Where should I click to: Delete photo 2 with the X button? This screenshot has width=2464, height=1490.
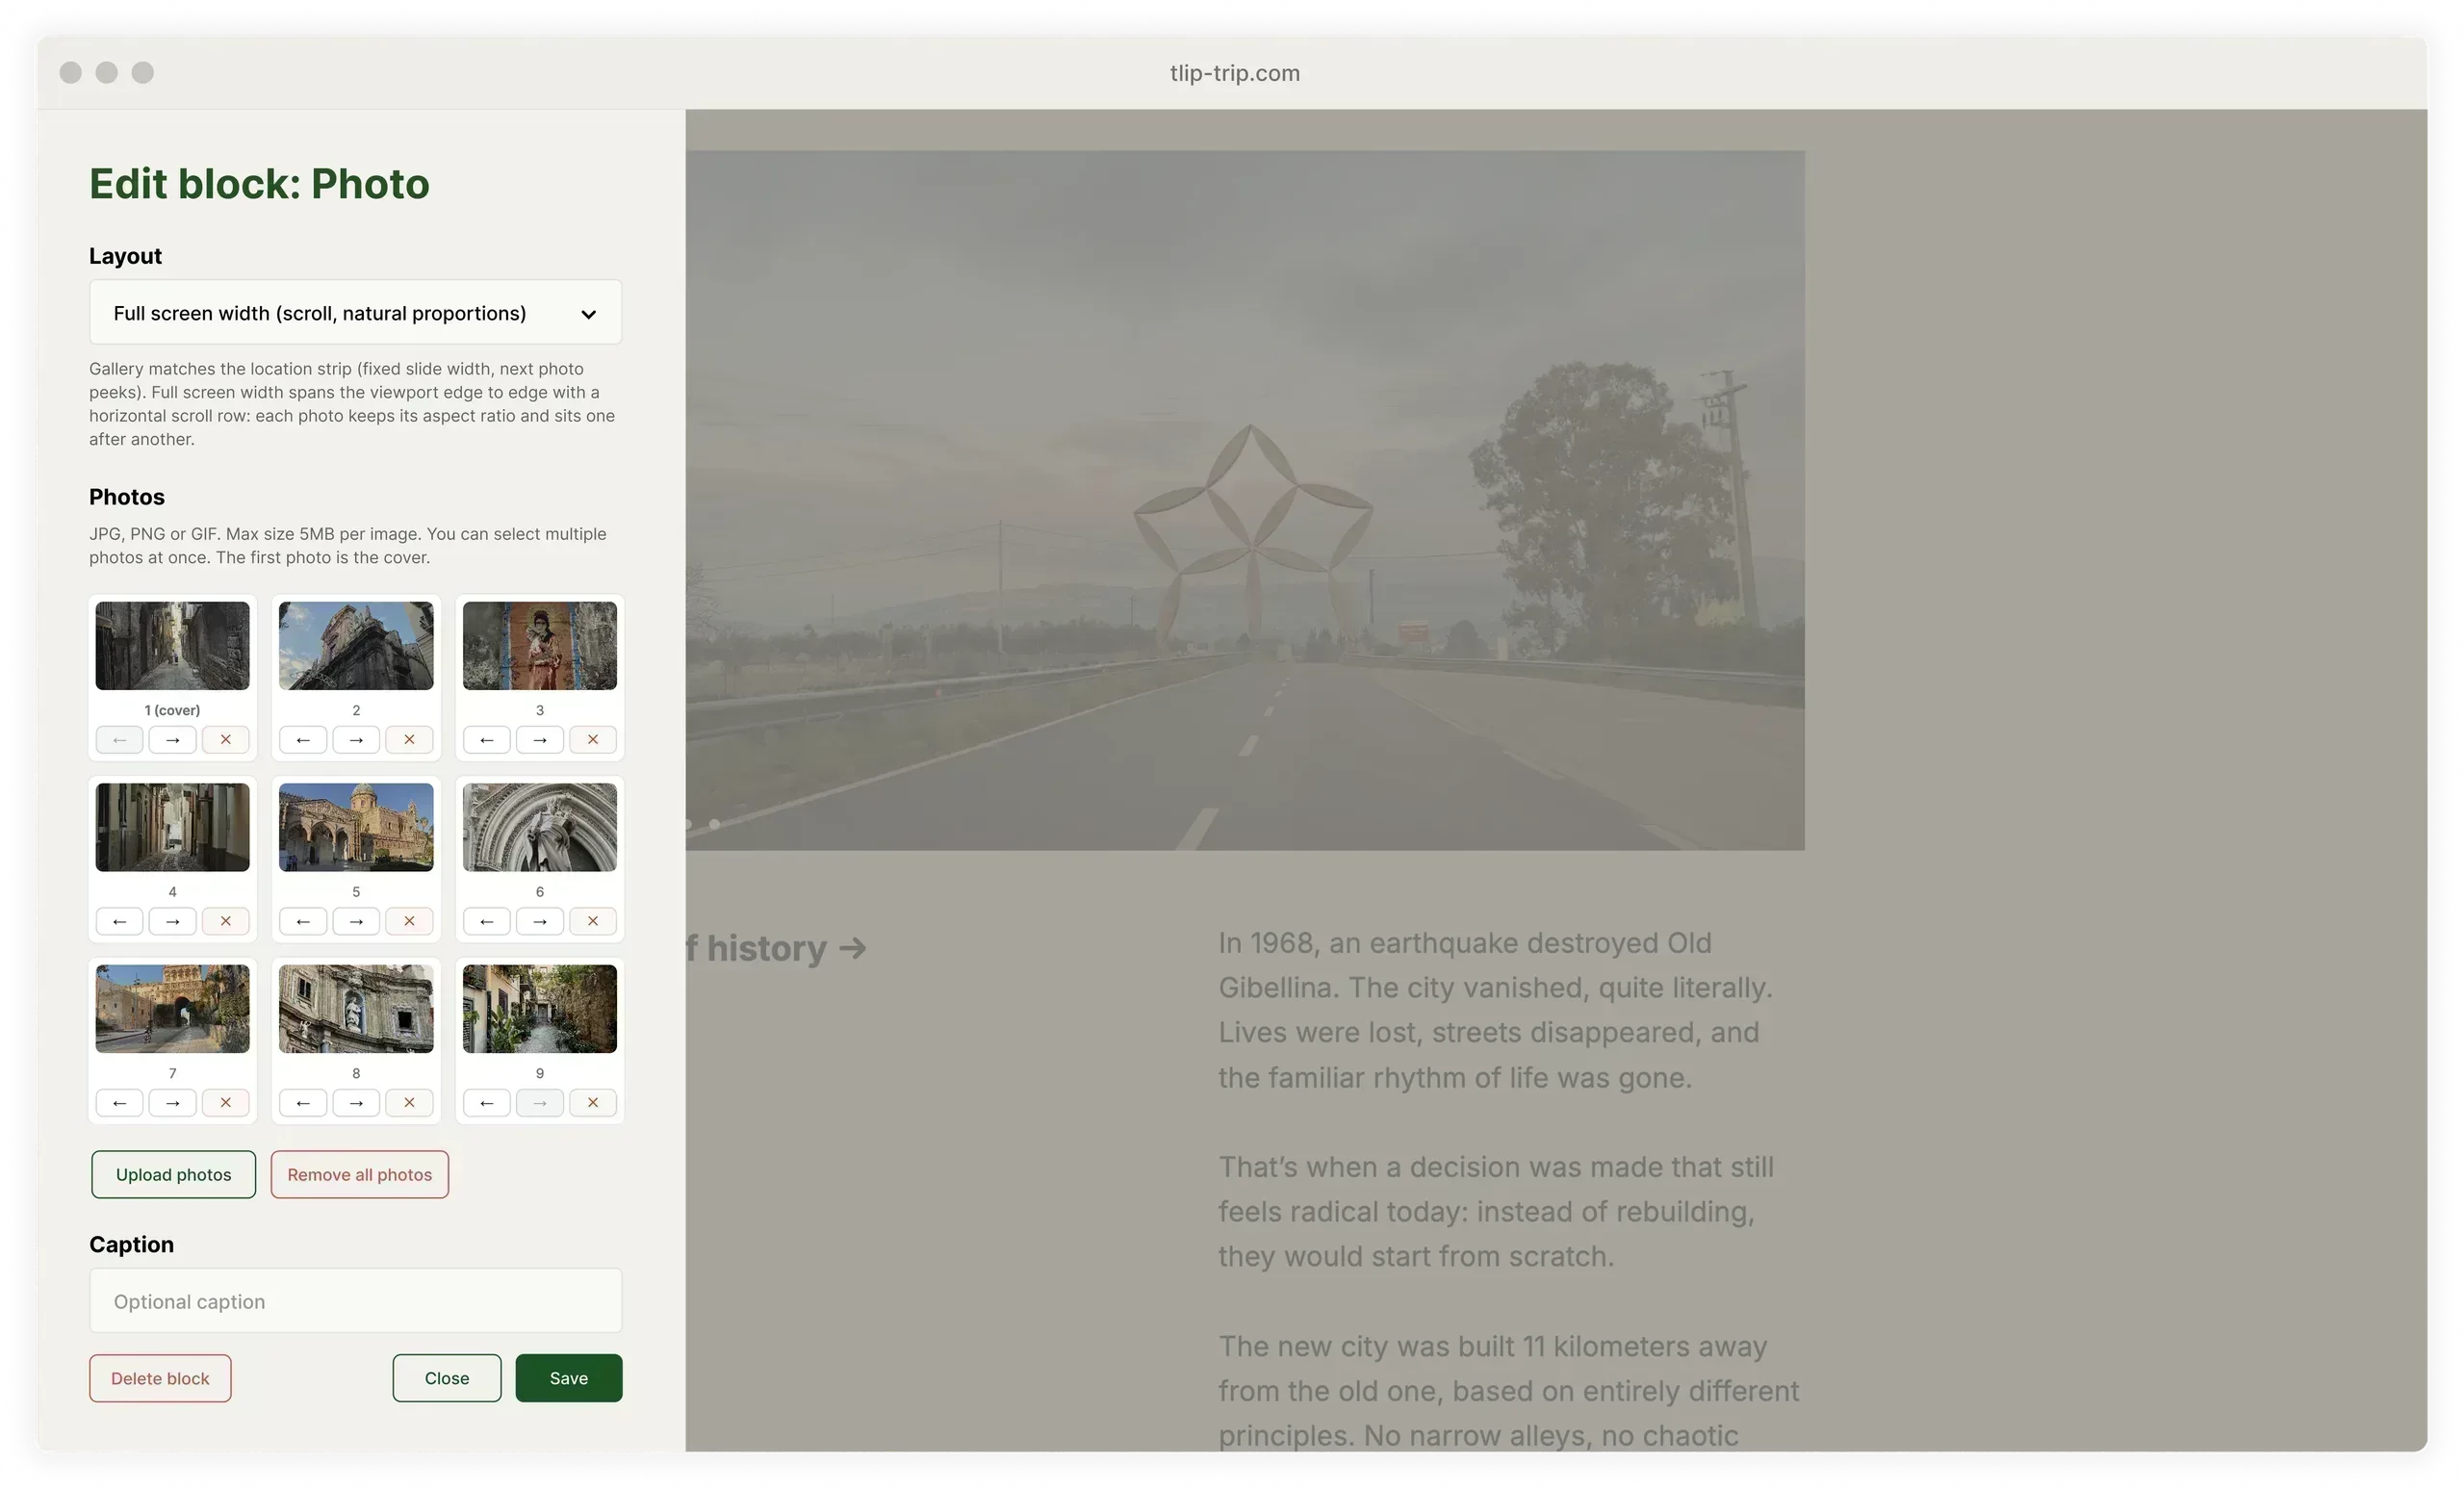[x=409, y=740]
